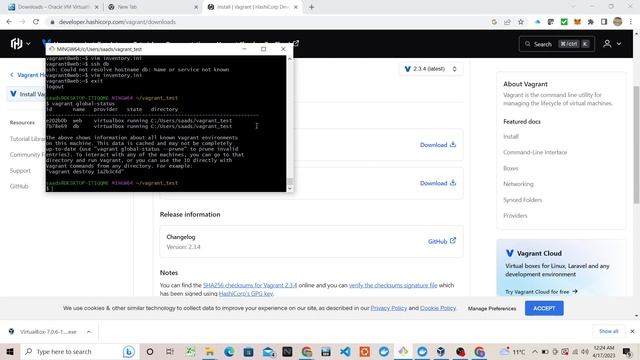The width and height of the screenshot is (640, 360).
Task: Click the share page icon in address bar
Action: pos(507,22)
